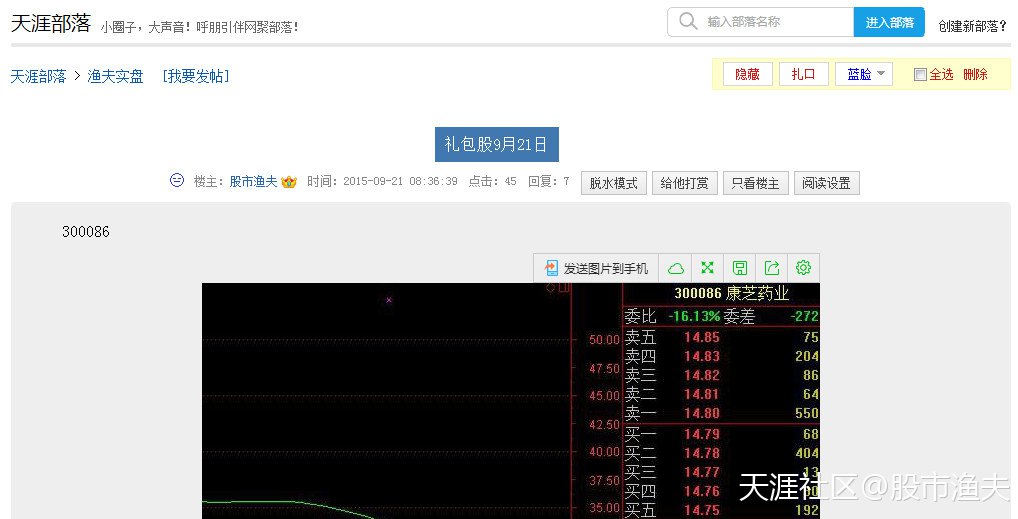Image resolution: width=1018 pixels, height=519 pixels.
Task: Click the 隐藏 button
Action: 747,74
